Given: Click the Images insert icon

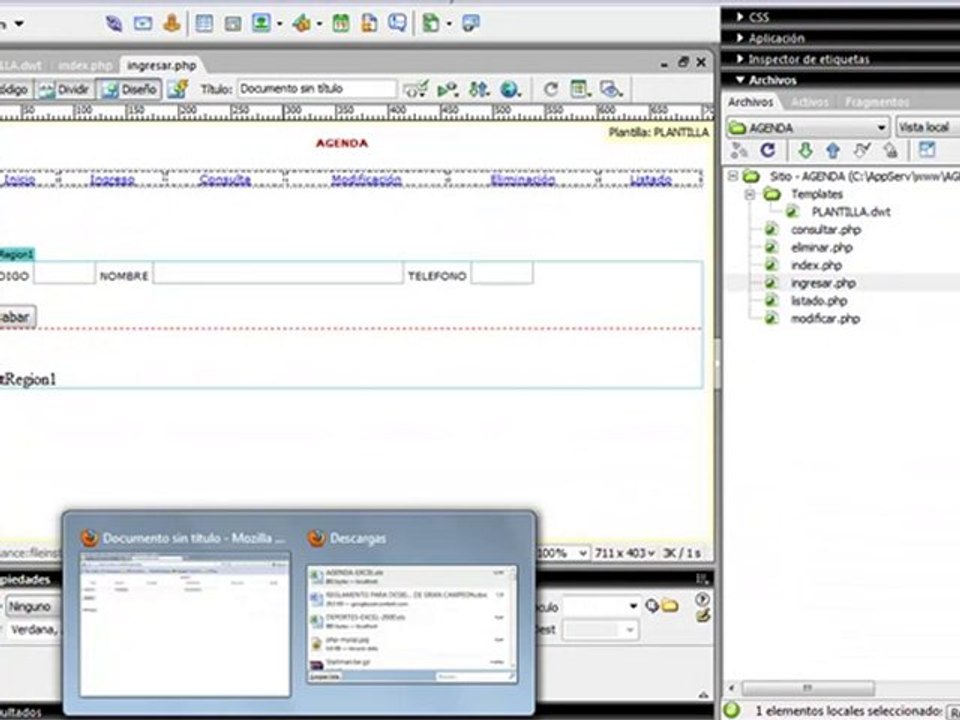Looking at the screenshot, I should coord(261,24).
